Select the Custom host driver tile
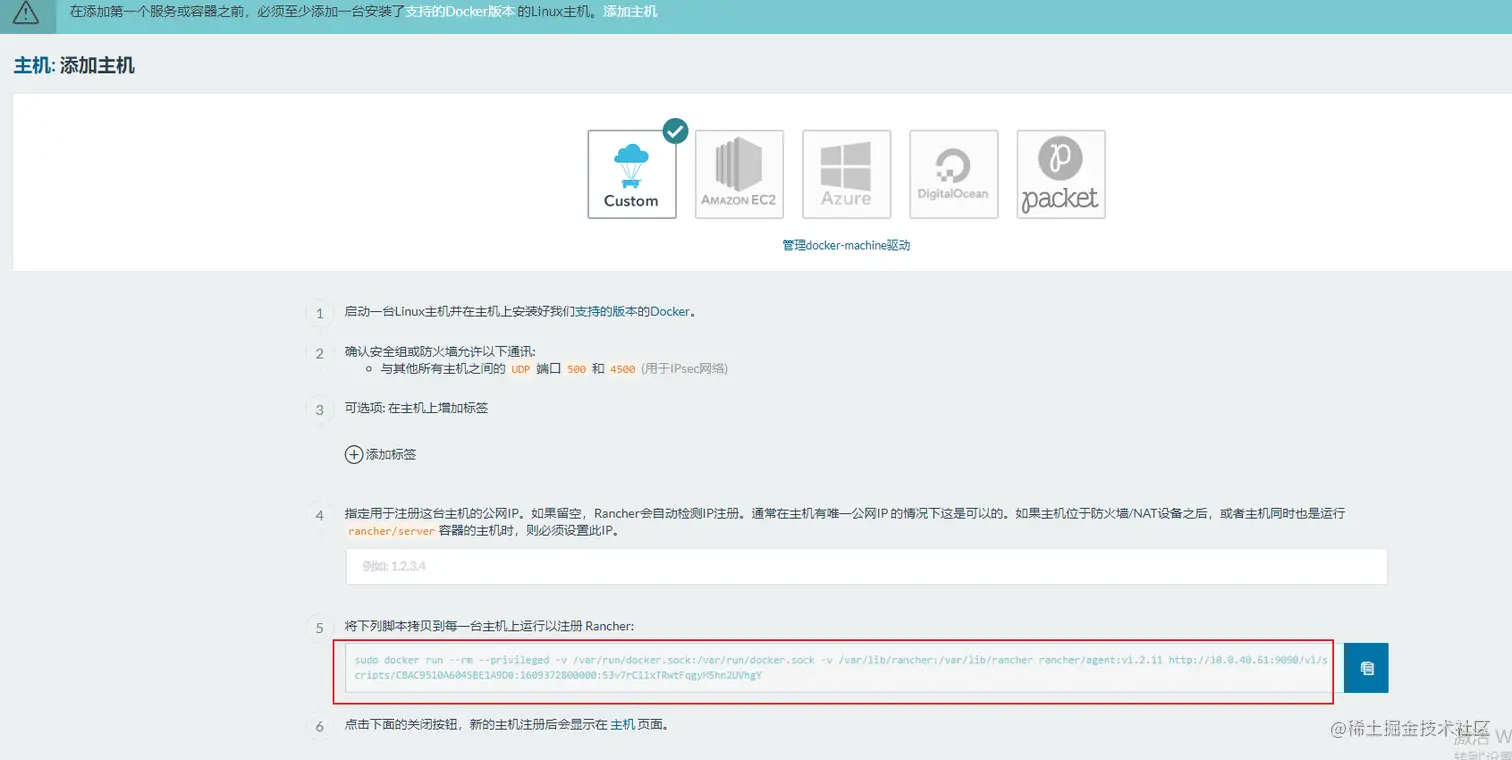This screenshot has width=1512, height=760. (631, 174)
